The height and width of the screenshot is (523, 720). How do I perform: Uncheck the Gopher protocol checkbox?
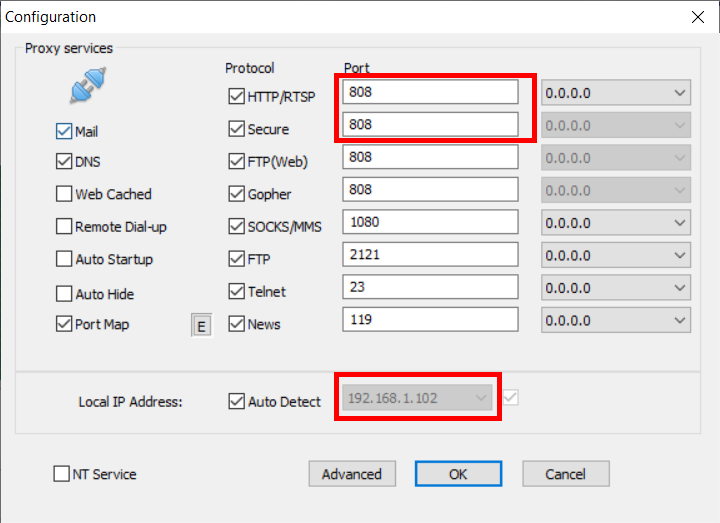(236, 194)
